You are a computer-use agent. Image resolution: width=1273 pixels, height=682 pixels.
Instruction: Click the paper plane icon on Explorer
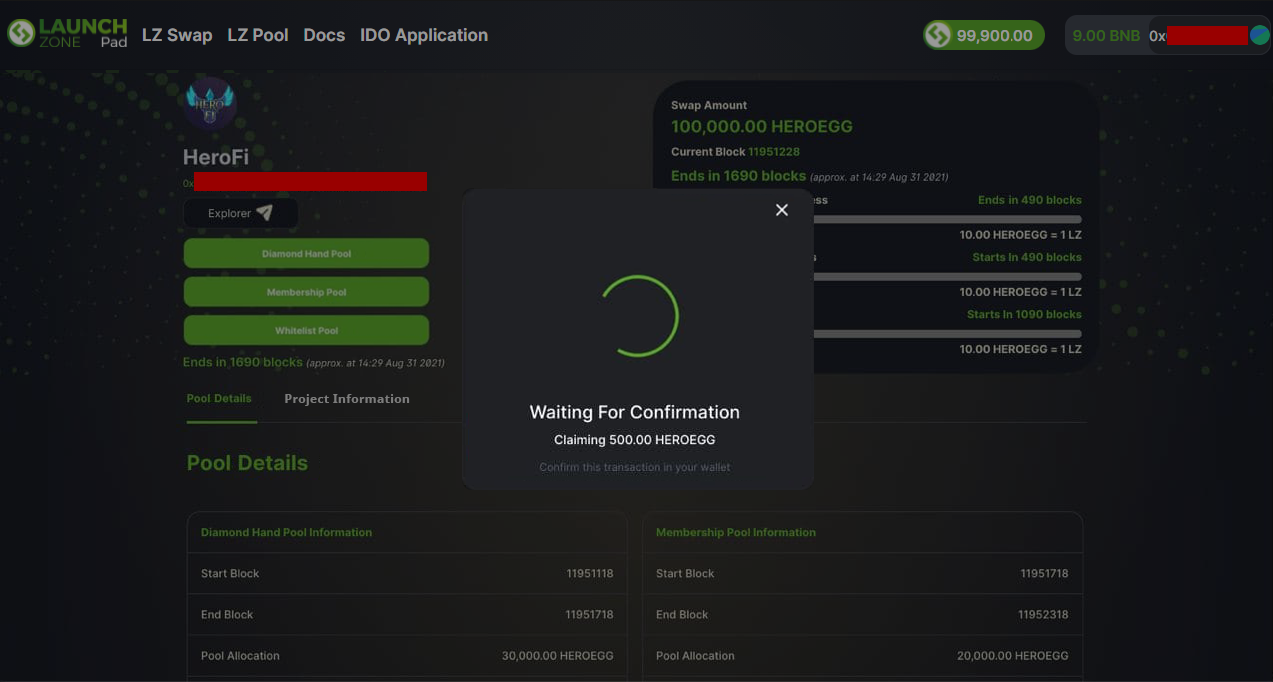tap(264, 212)
